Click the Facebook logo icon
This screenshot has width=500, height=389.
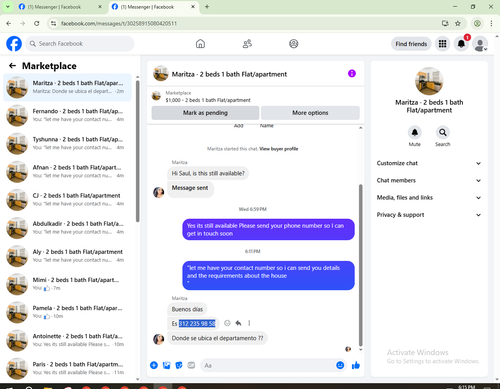[14, 44]
